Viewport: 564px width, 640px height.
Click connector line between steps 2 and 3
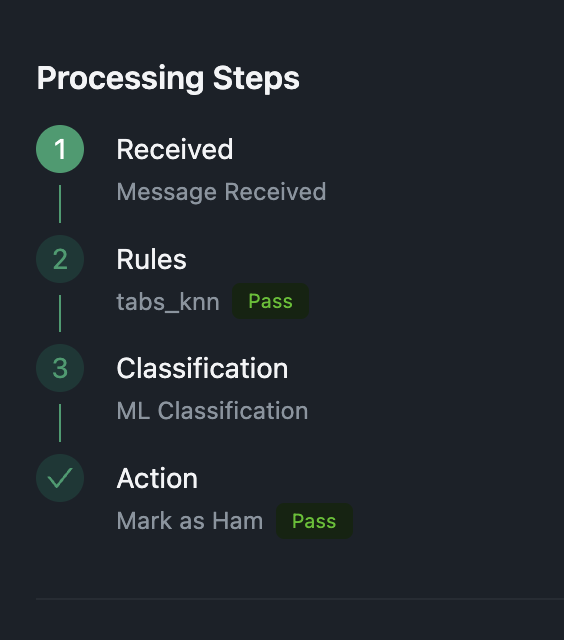tap(60, 313)
